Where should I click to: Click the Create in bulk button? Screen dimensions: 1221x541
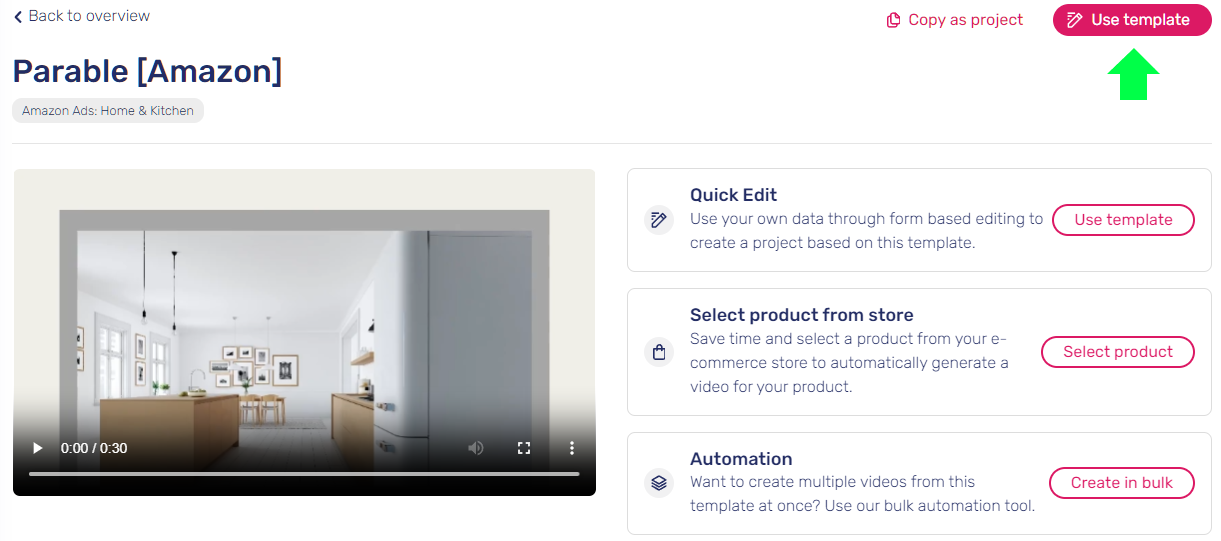tap(1122, 483)
